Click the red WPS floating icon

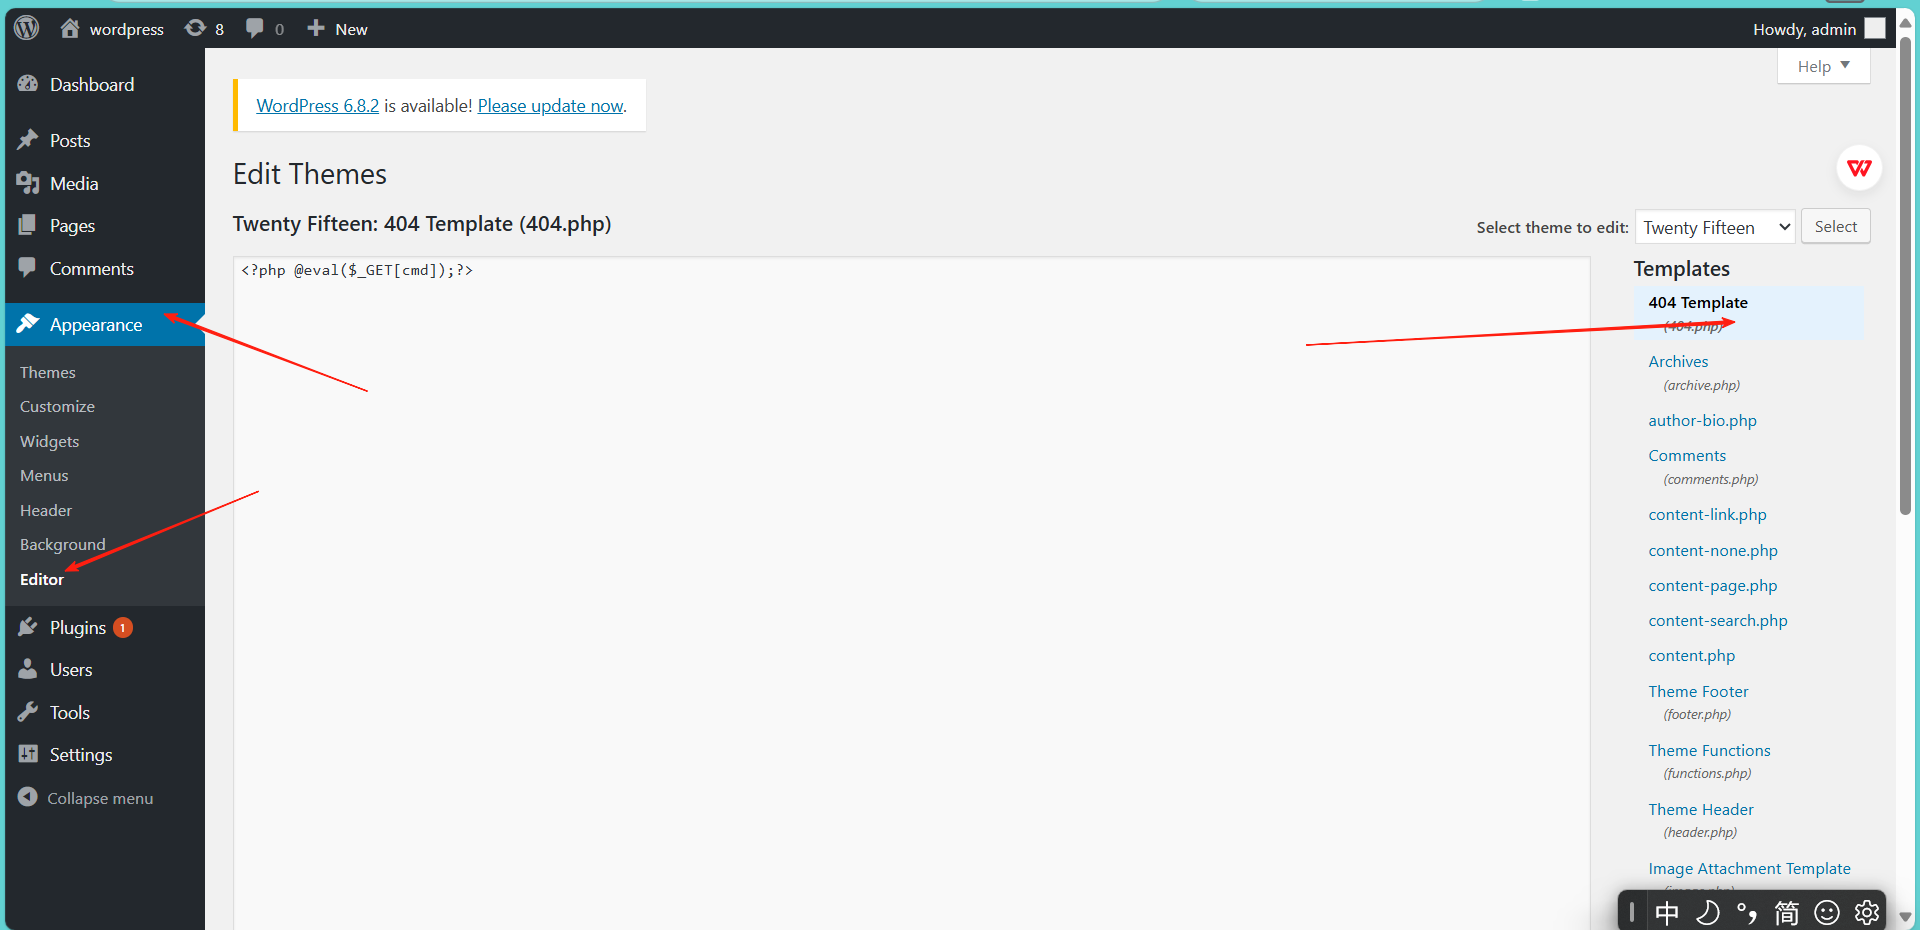pyautogui.click(x=1859, y=168)
